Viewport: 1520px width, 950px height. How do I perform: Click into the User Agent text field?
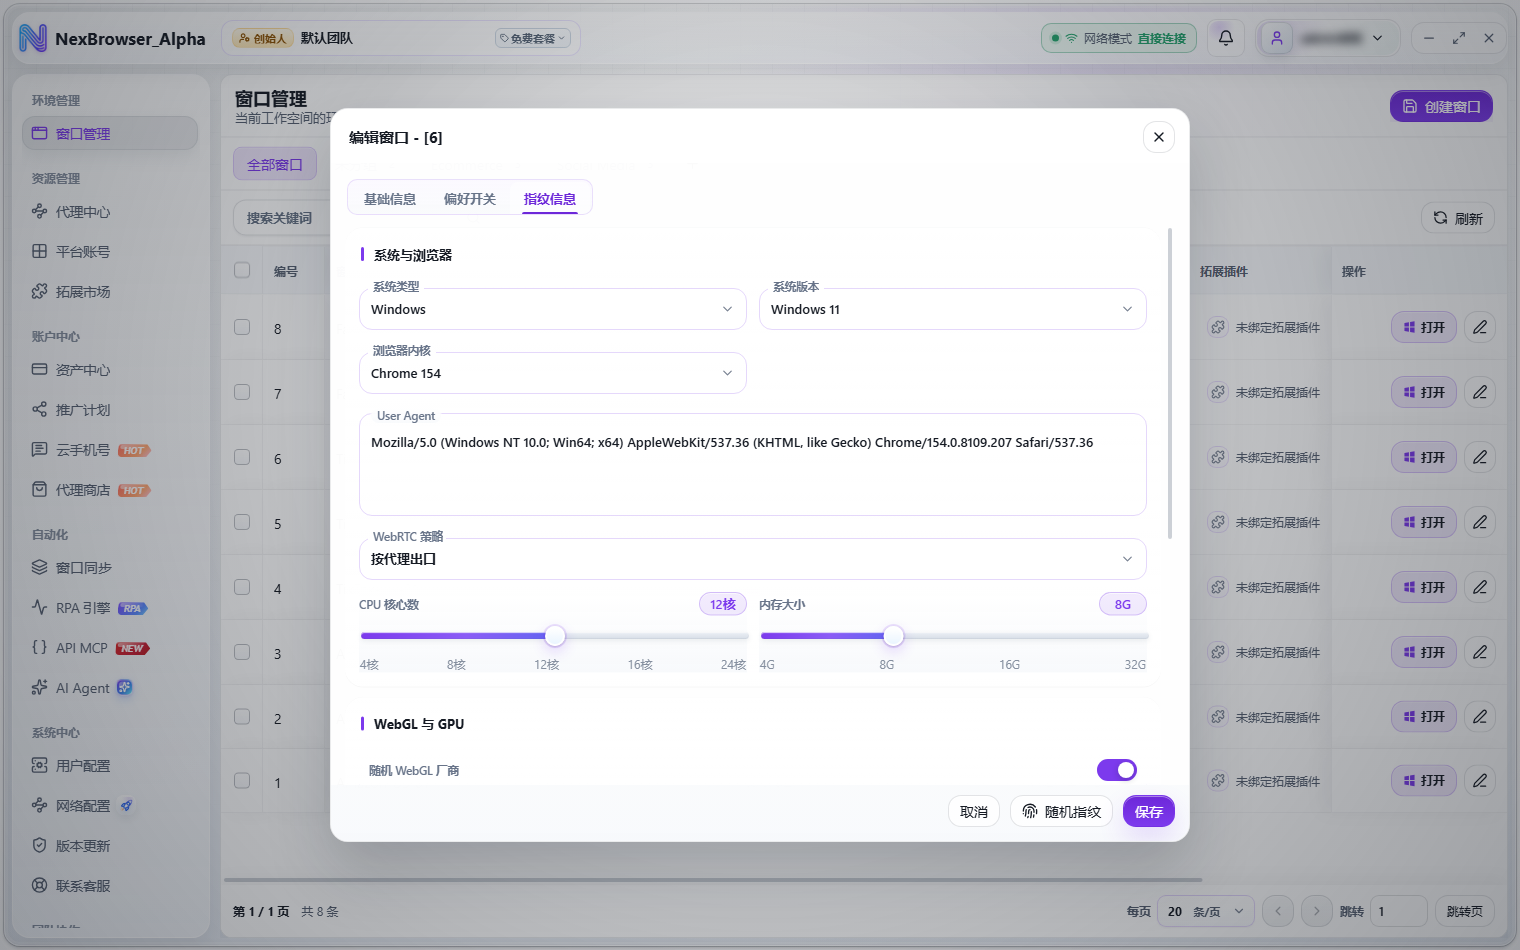coord(753,465)
